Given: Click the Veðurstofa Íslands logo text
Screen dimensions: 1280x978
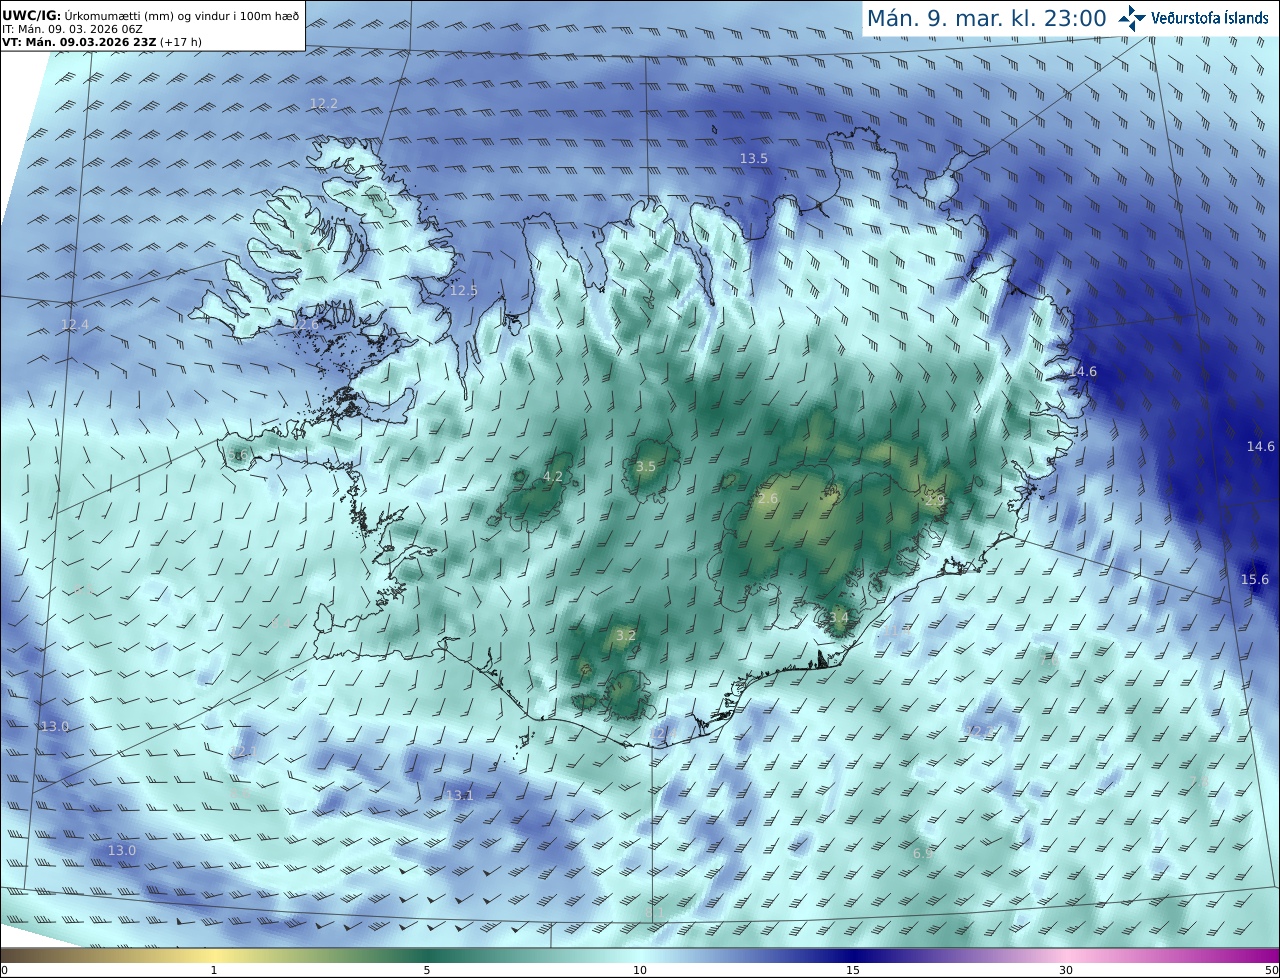Looking at the screenshot, I should [1210, 18].
